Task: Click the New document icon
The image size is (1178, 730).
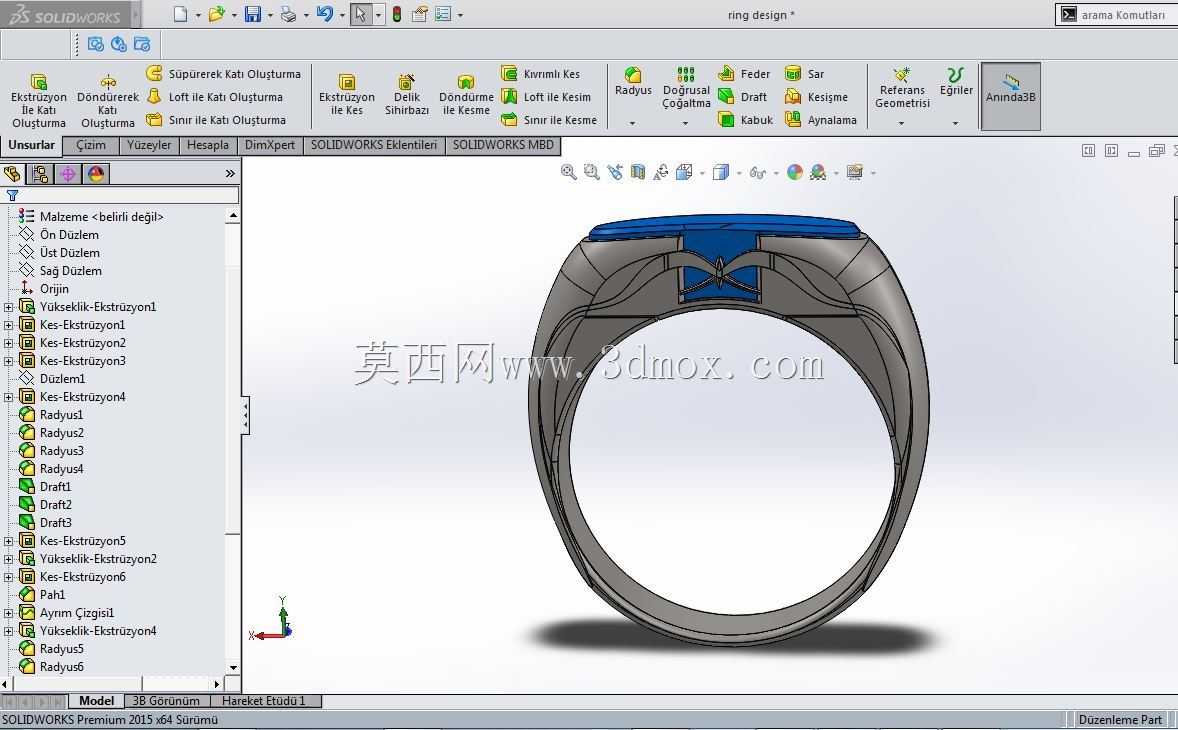Action: [180, 14]
